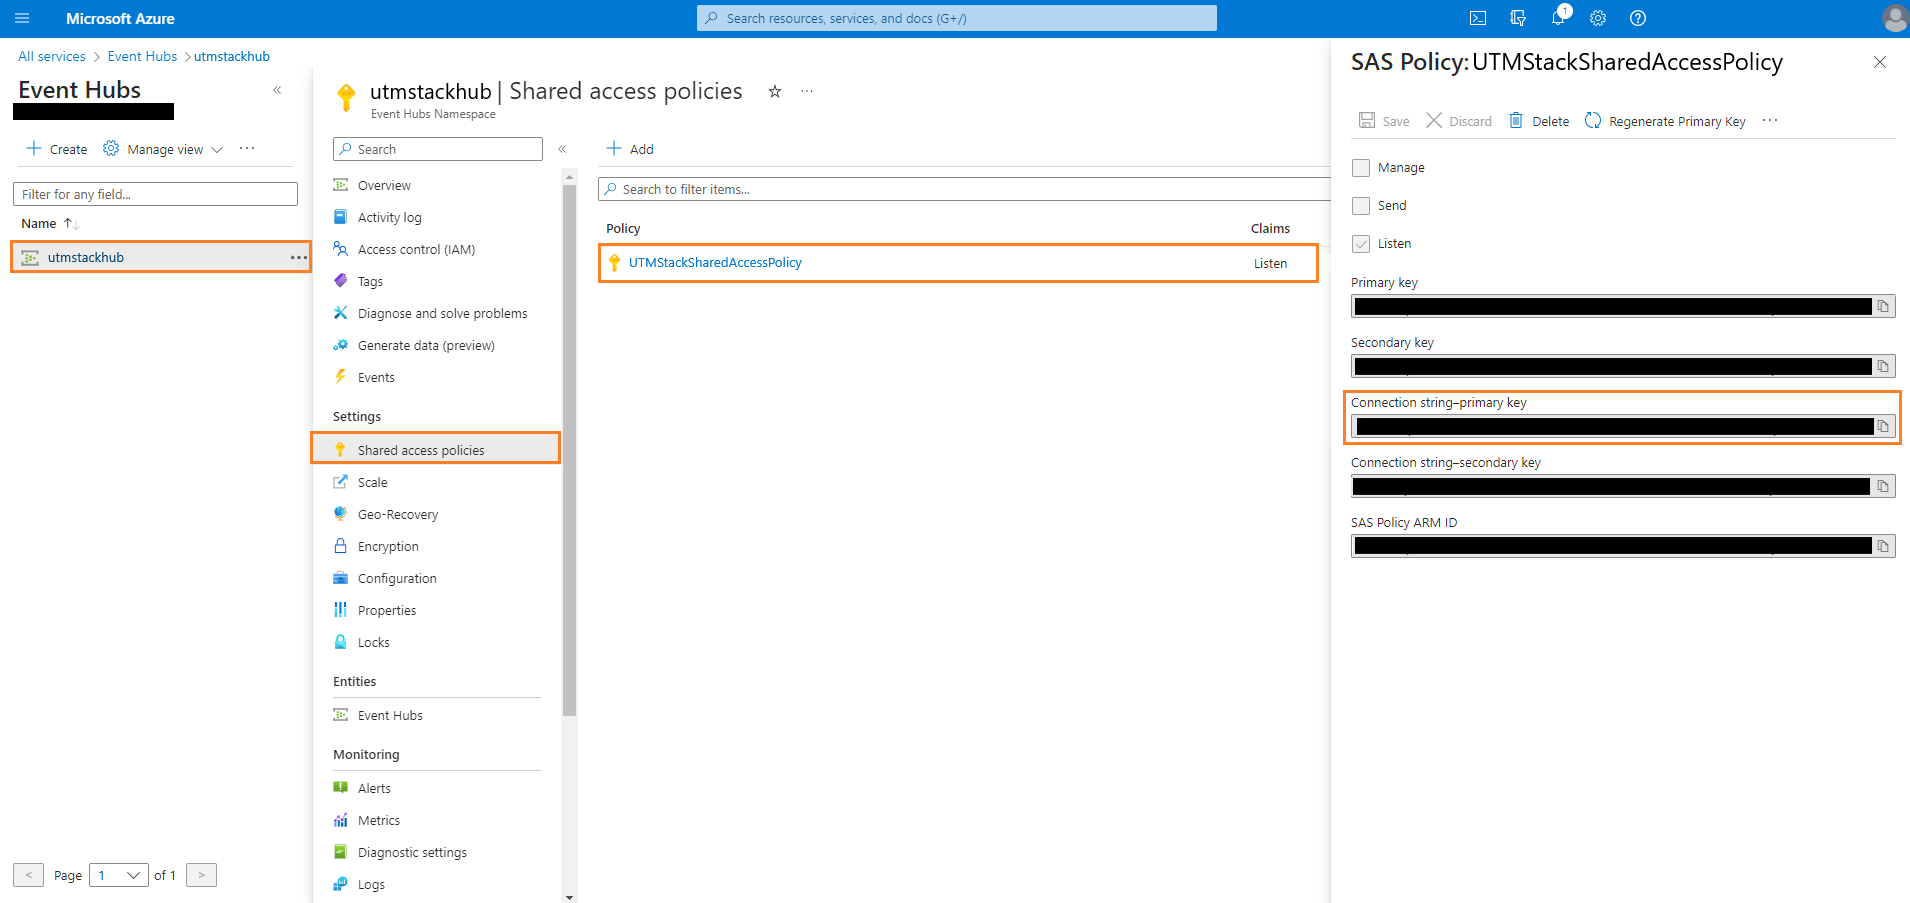Go to Event Hubs breadcrumb
This screenshot has width=1910, height=903.
[x=142, y=56]
